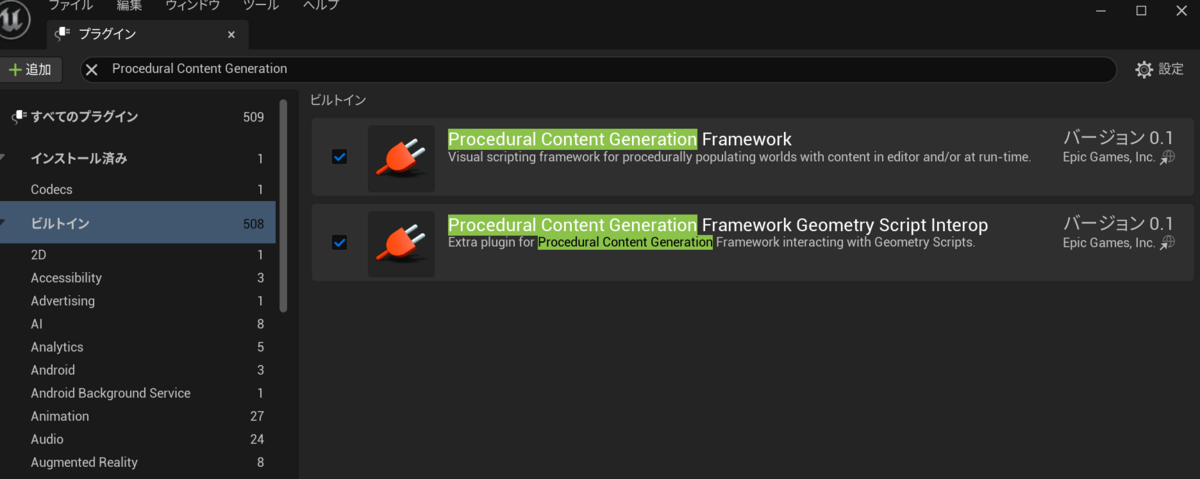Click the plug icon beside すべてのプラグイン
Screen dimensions: 1200x479
tap(18, 116)
